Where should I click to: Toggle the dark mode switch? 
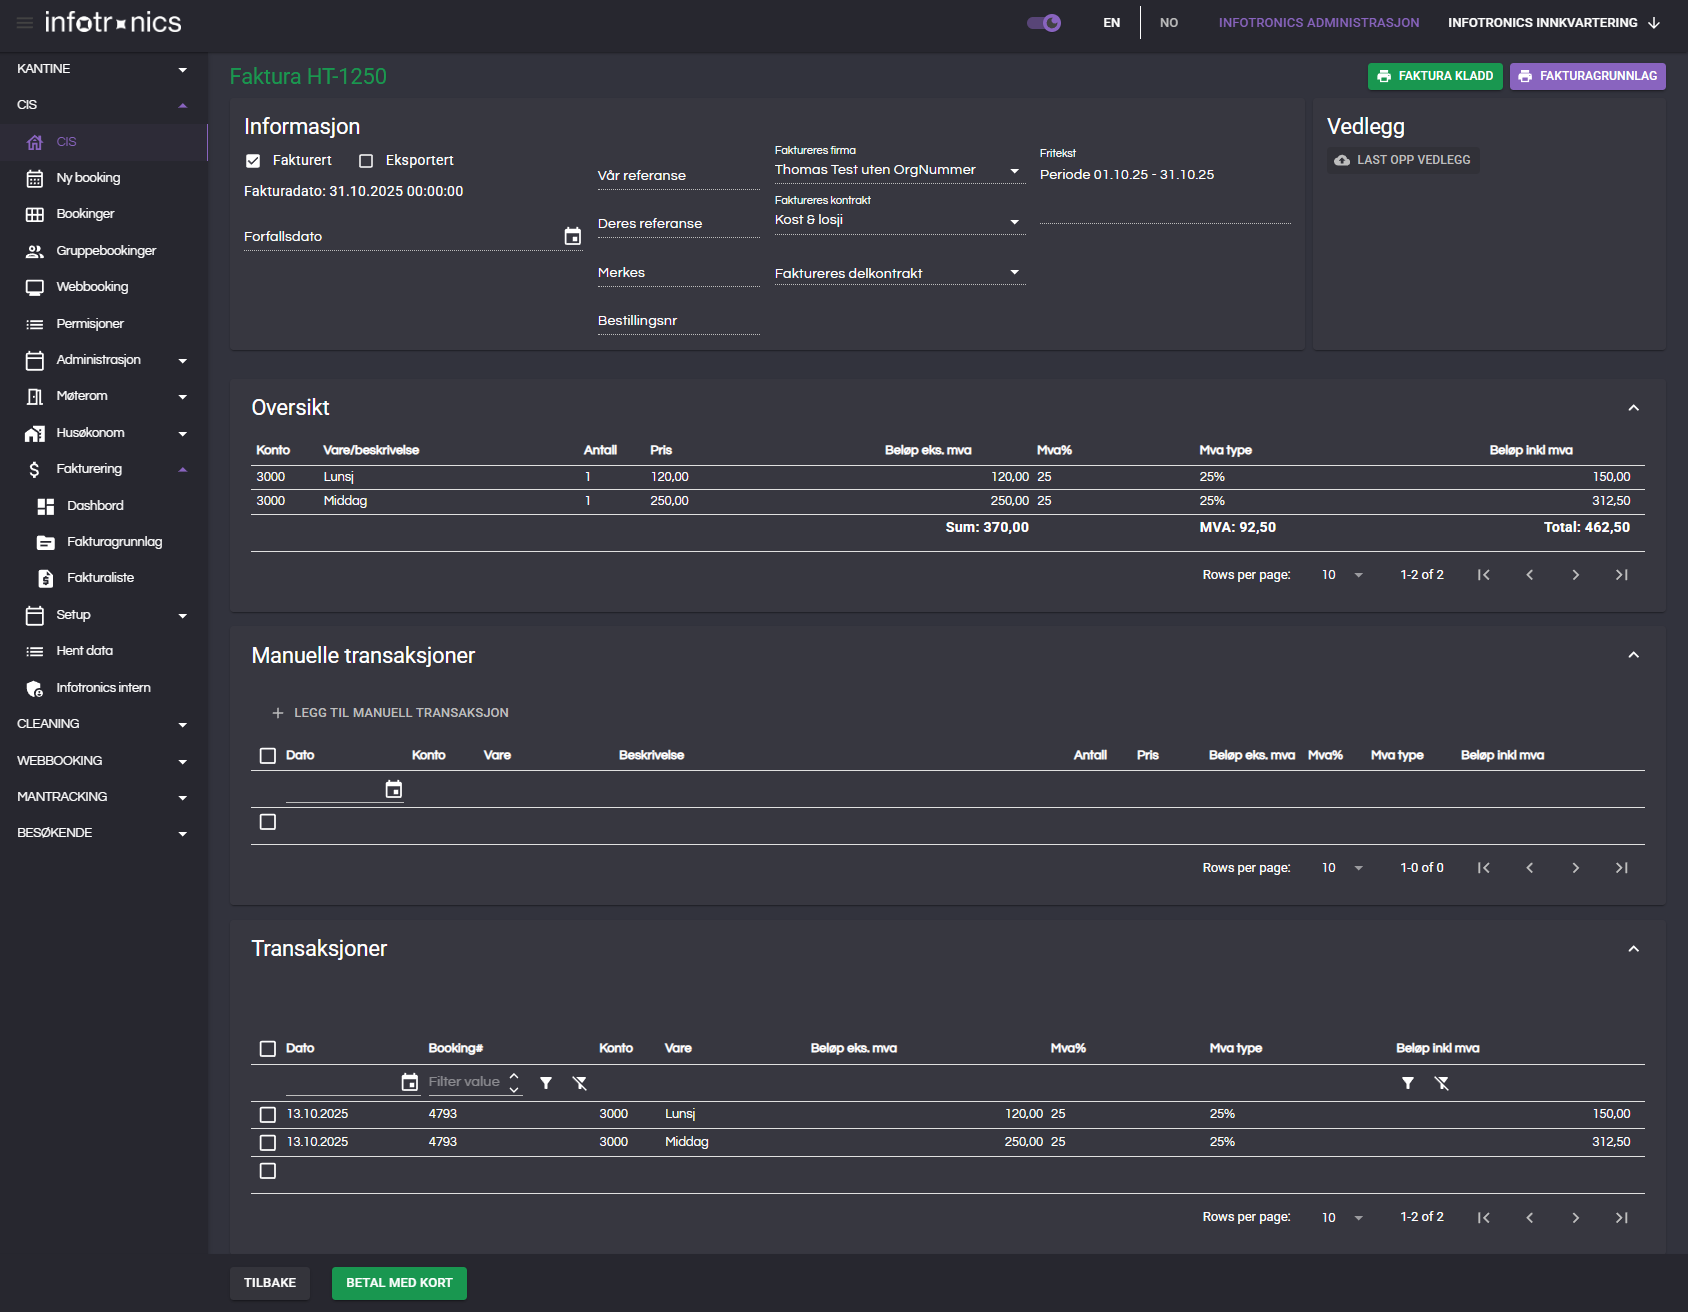1044,23
